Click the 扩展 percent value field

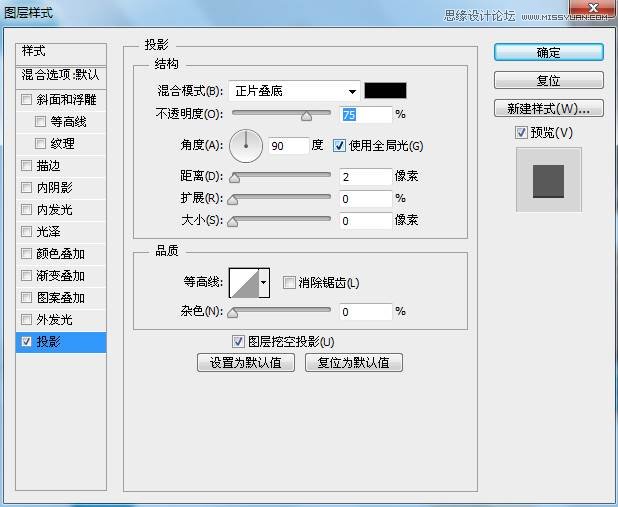point(366,199)
